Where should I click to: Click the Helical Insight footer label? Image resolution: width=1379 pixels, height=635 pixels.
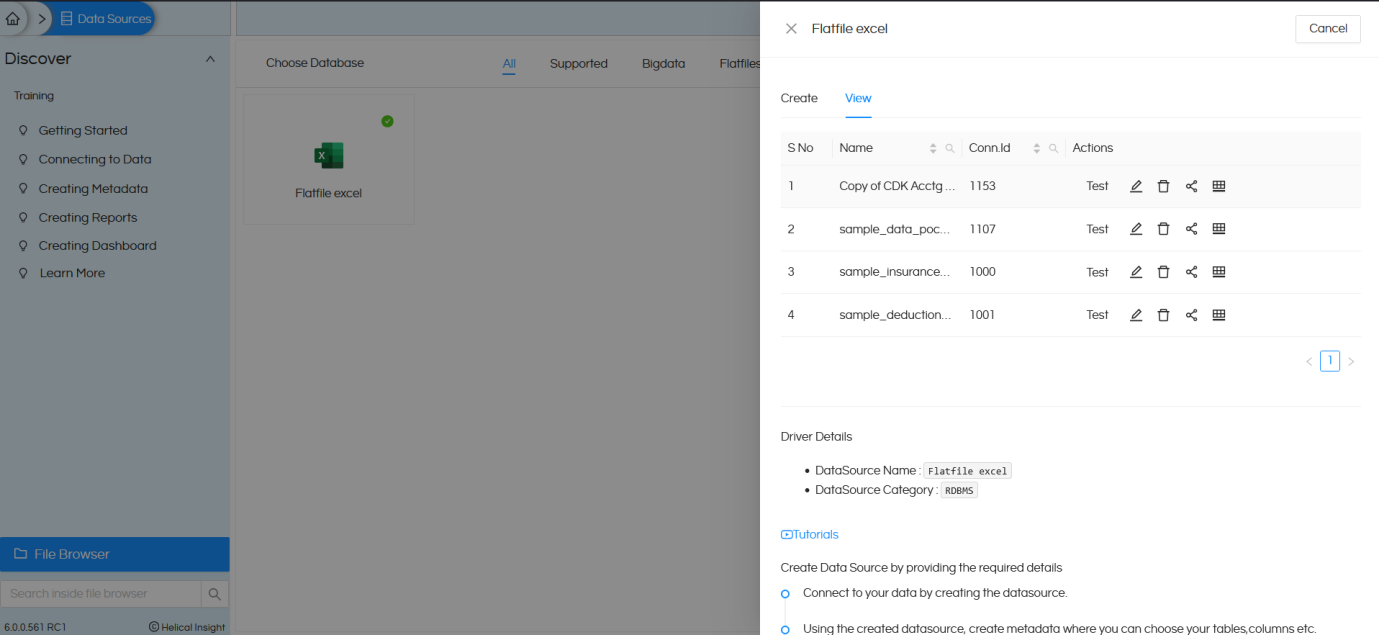point(187,627)
